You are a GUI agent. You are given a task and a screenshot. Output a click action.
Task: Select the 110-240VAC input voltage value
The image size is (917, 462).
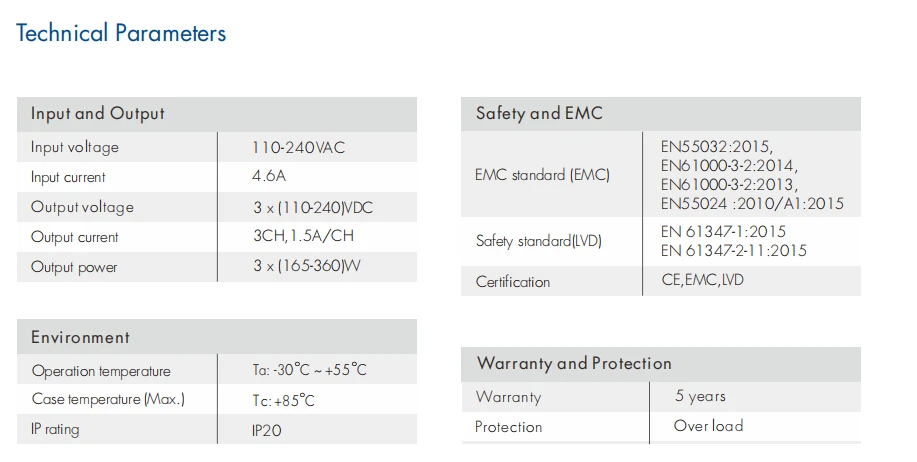[x=297, y=148]
